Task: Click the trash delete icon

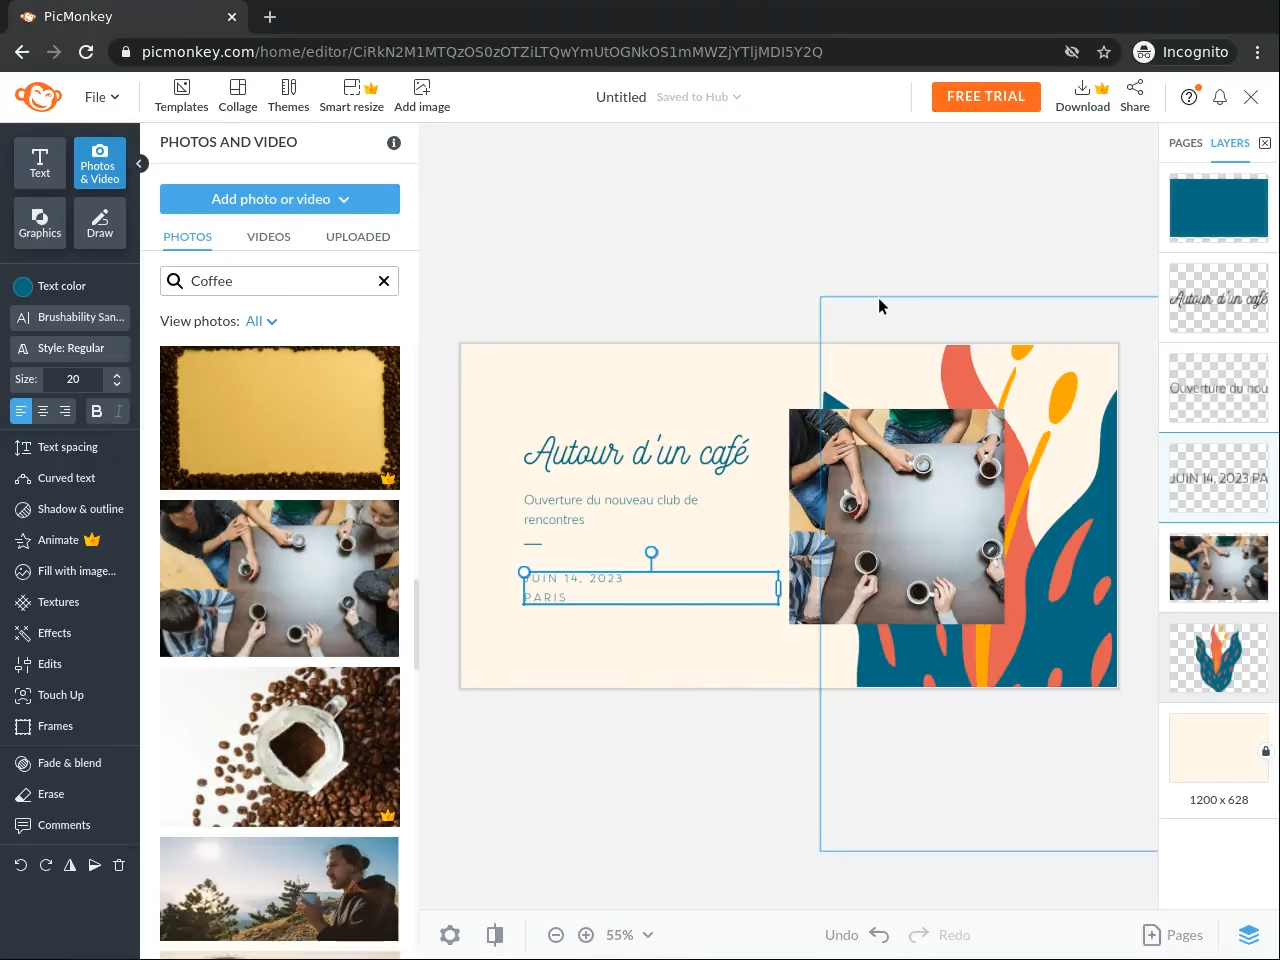Action: point(119,865)
